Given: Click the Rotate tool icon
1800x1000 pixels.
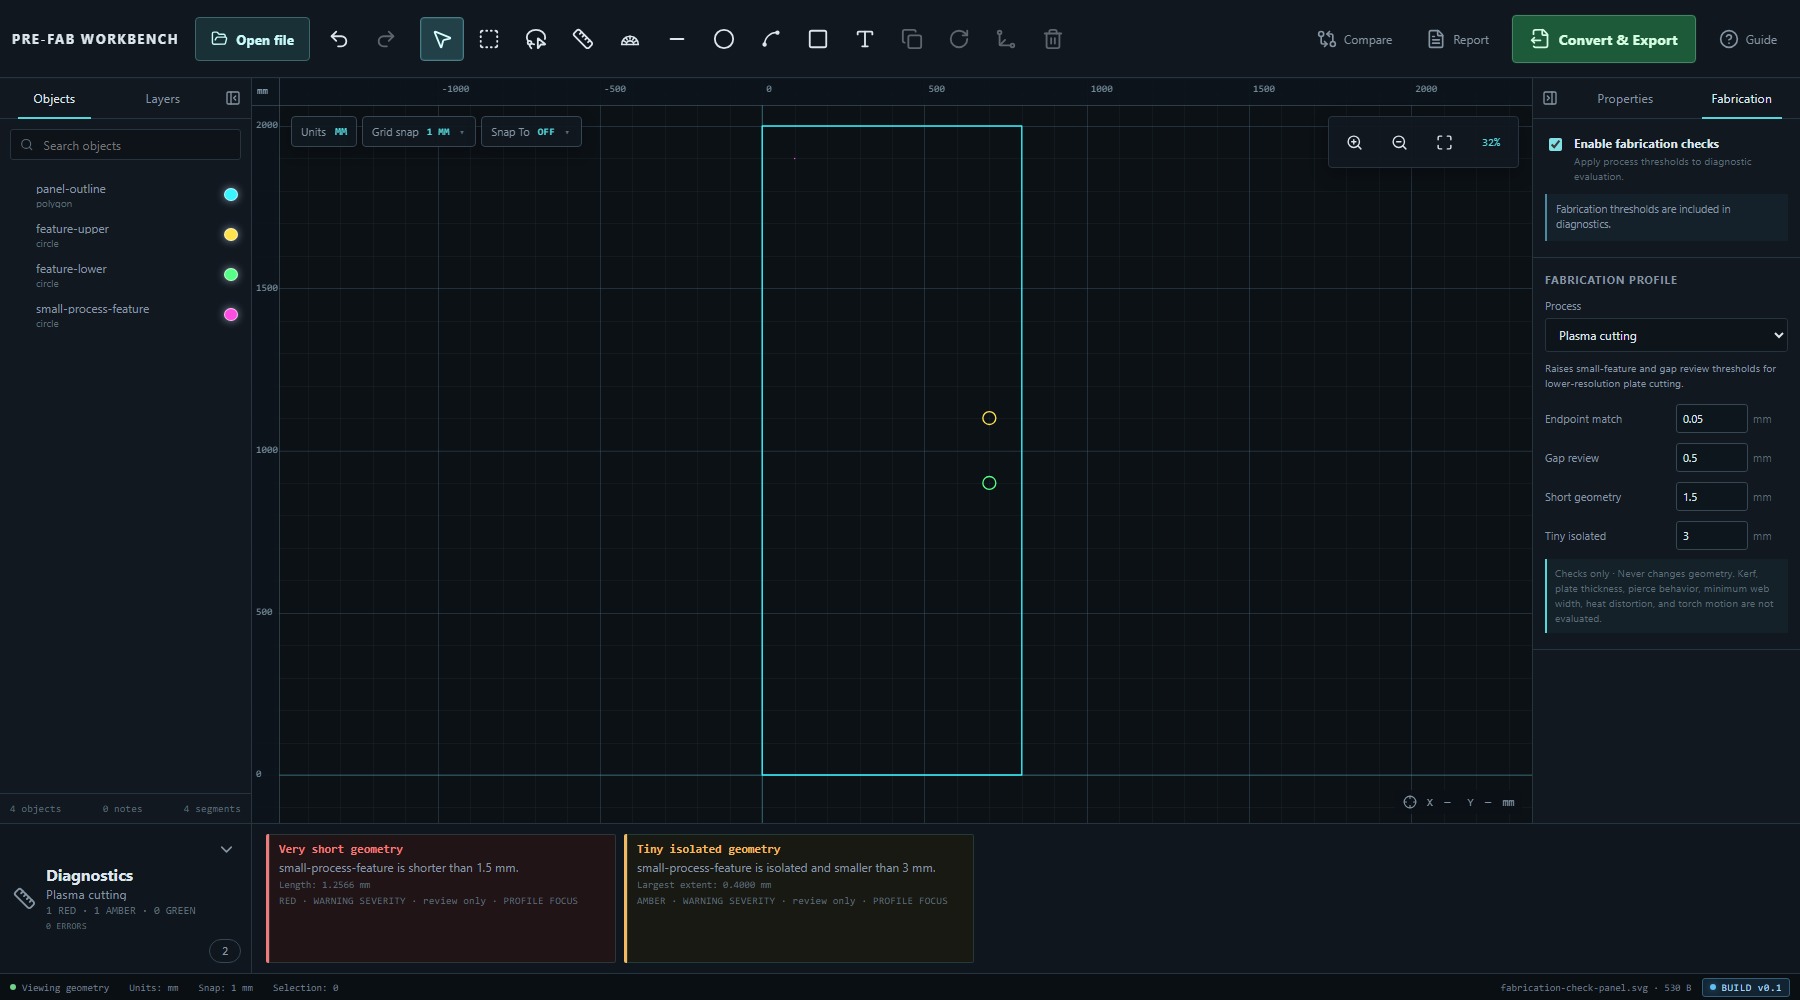Looking at the screenshot, I should coord(959,39).
